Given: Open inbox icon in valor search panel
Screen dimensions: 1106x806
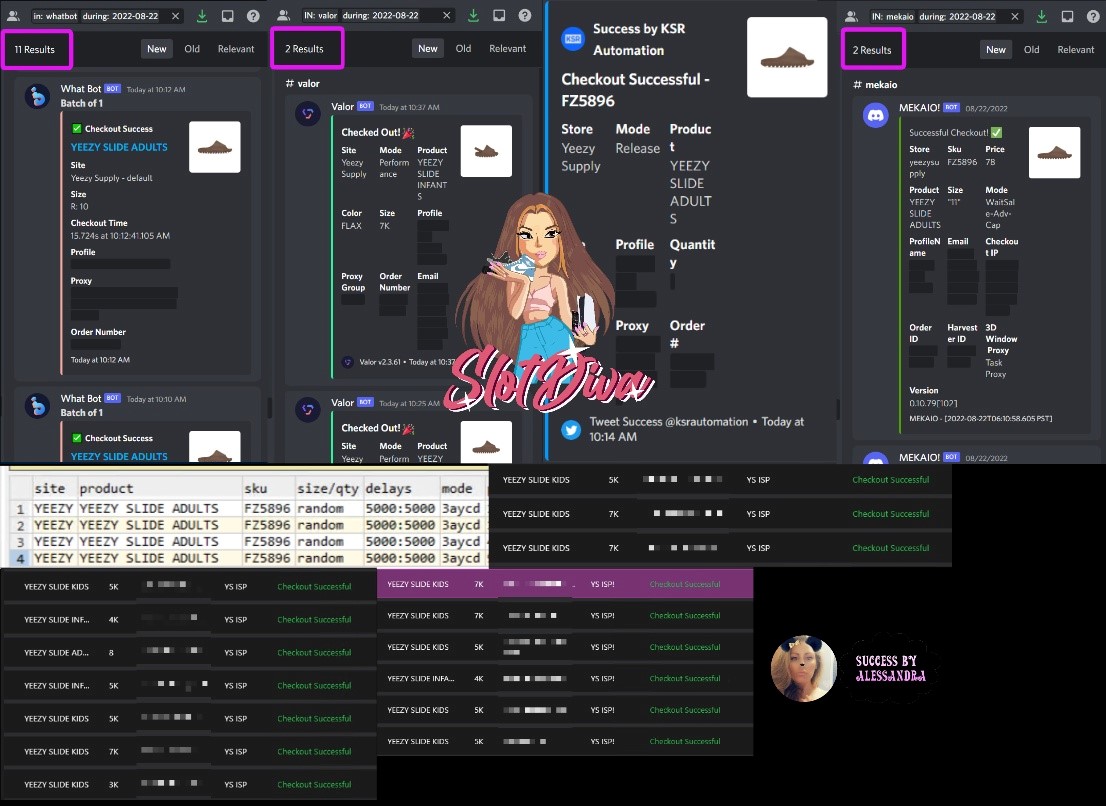Looking at the screenshot, I should pos(499,15).
